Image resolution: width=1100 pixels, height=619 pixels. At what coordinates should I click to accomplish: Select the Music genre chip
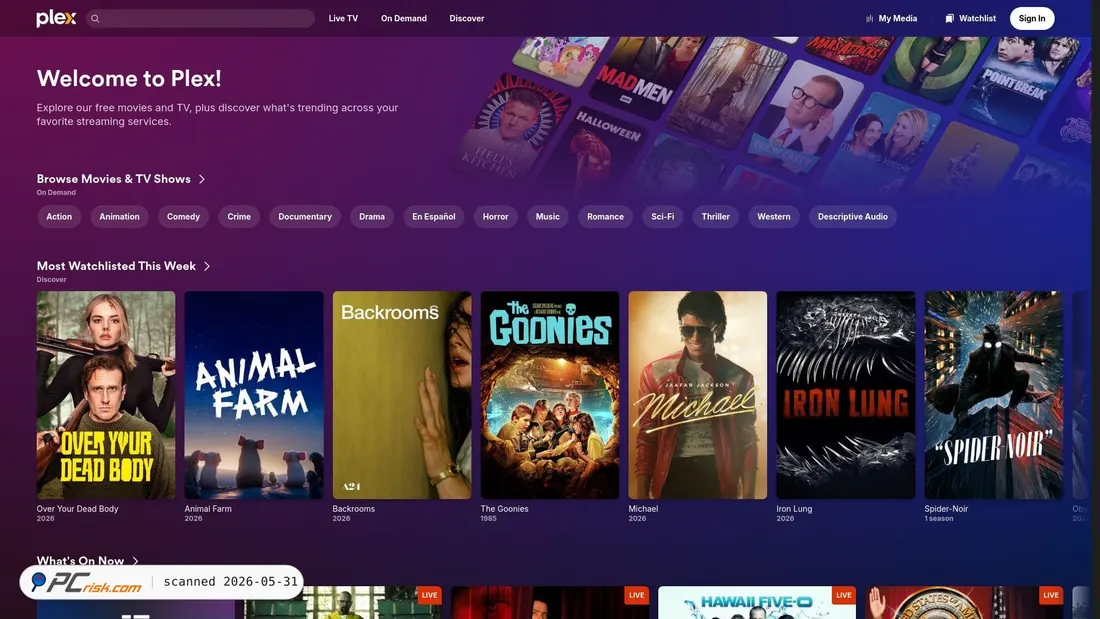point(548,217)
